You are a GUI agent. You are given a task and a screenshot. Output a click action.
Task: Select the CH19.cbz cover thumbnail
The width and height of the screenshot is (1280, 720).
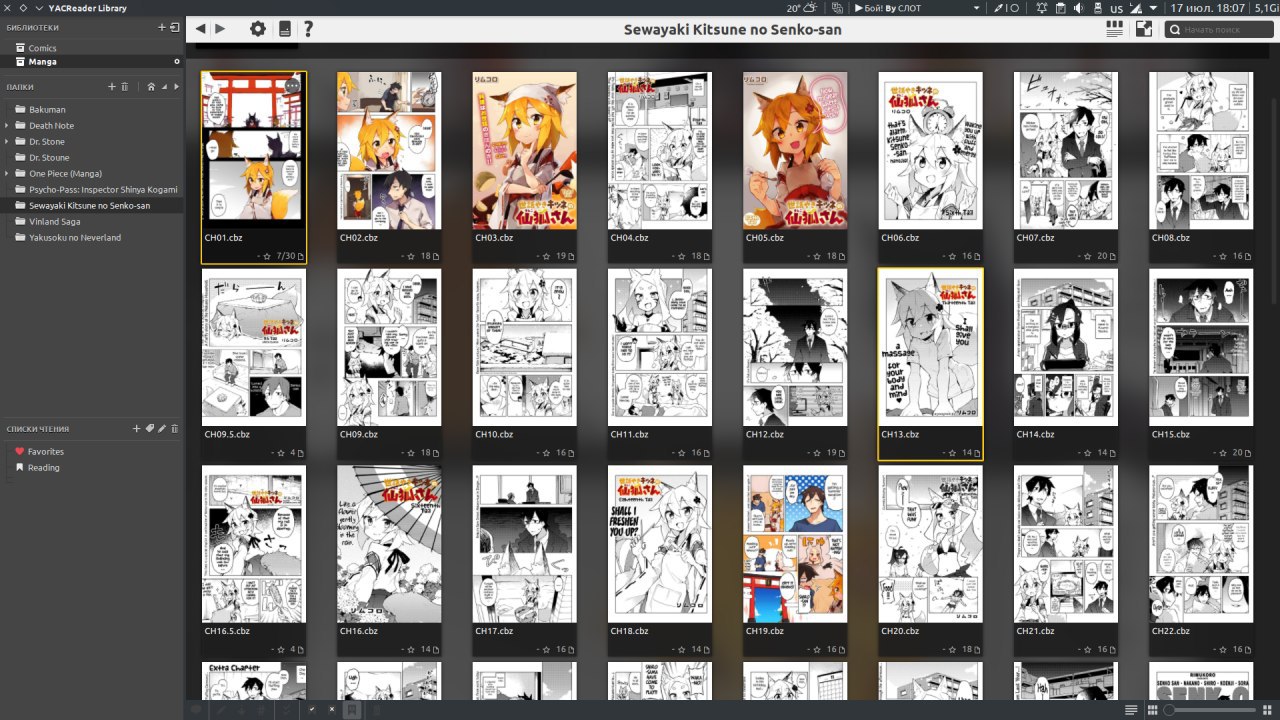tap(795, 544)
